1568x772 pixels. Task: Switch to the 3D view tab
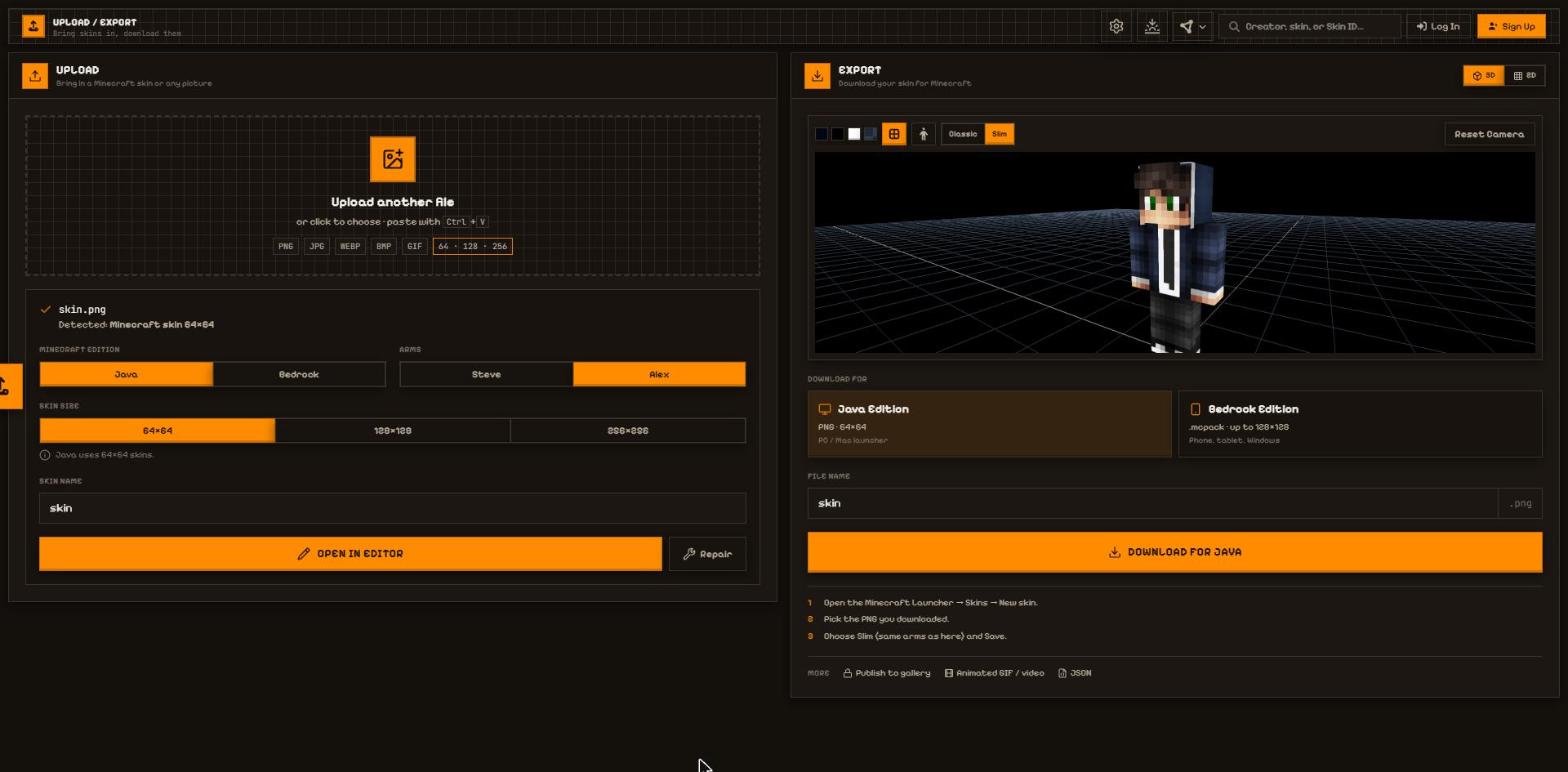(1483, 76)
